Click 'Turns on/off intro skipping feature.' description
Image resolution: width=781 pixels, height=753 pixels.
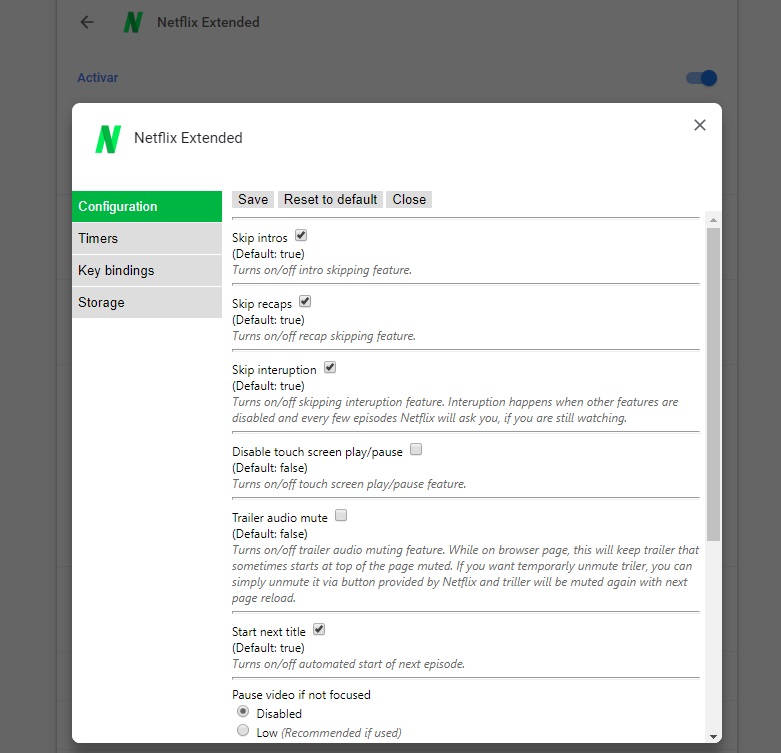[322, 270]
